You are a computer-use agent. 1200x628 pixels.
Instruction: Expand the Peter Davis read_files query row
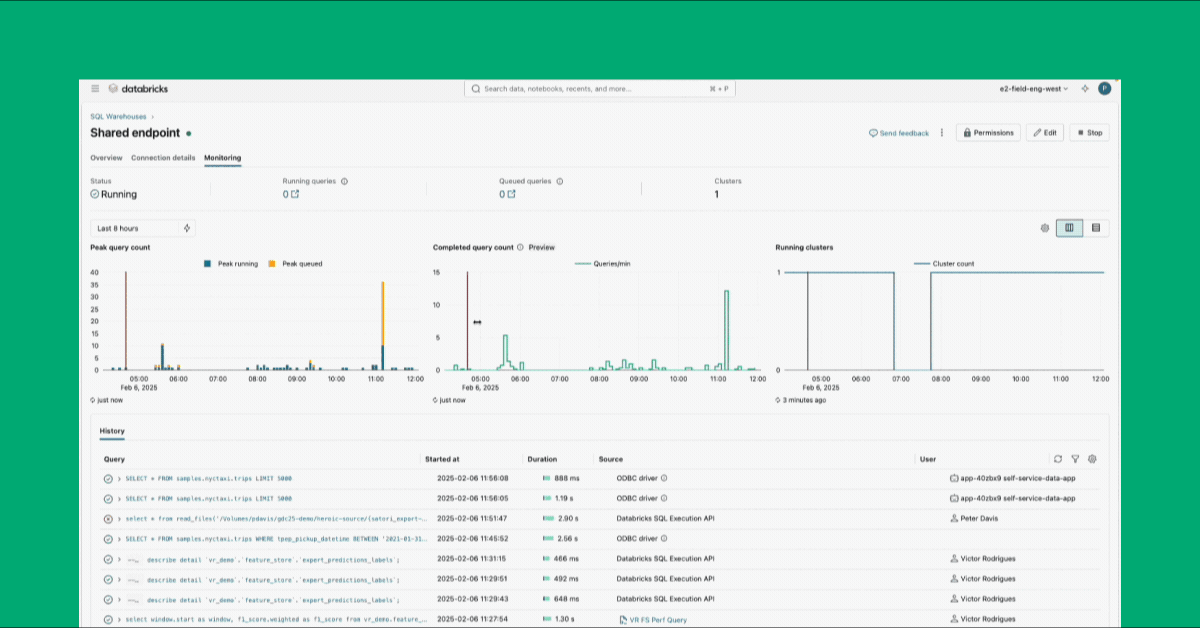(119, 519)
